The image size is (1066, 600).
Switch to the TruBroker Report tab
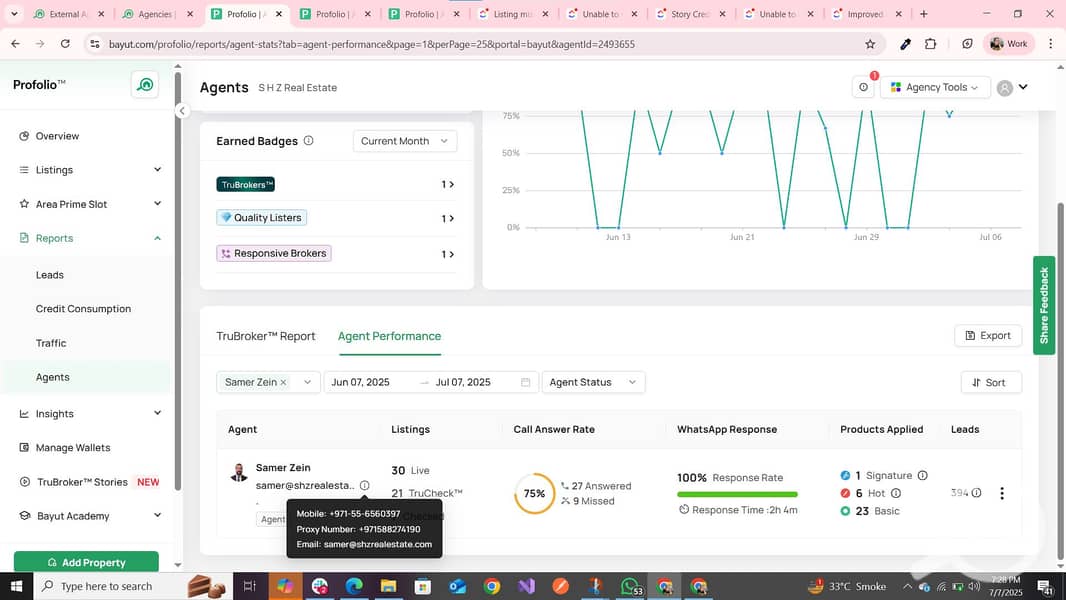pyautogui.click(x=266, y=336)
